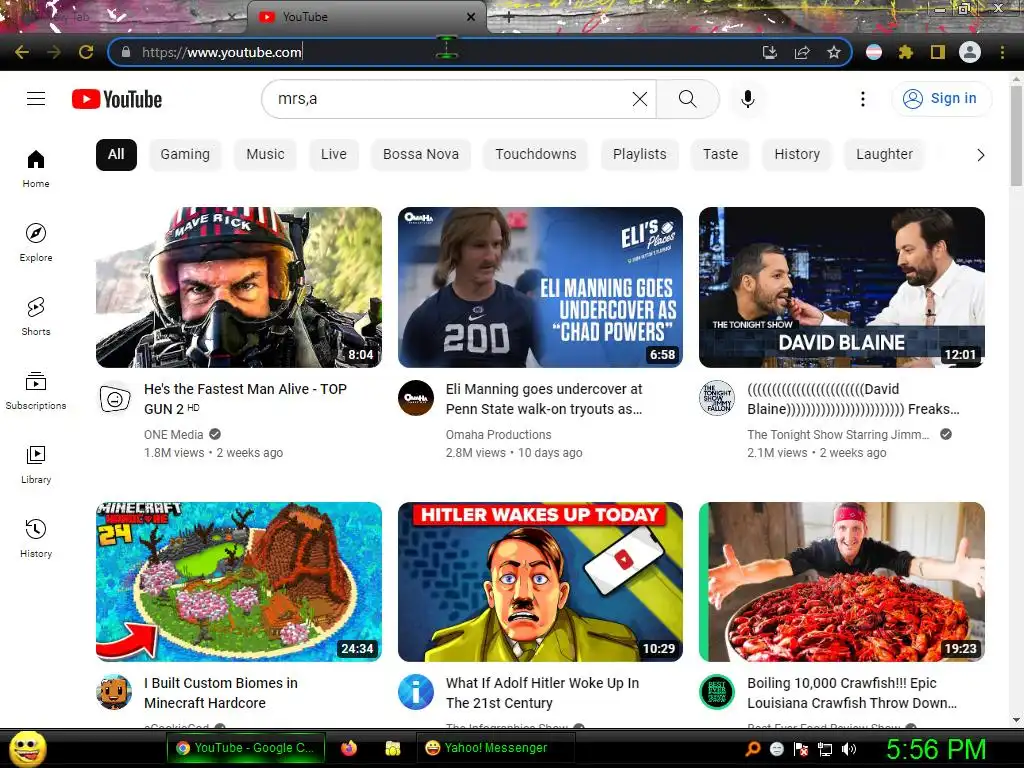Open What If Adolf Hitler Woke title
1024x768 pixels.
coord(542,693)
